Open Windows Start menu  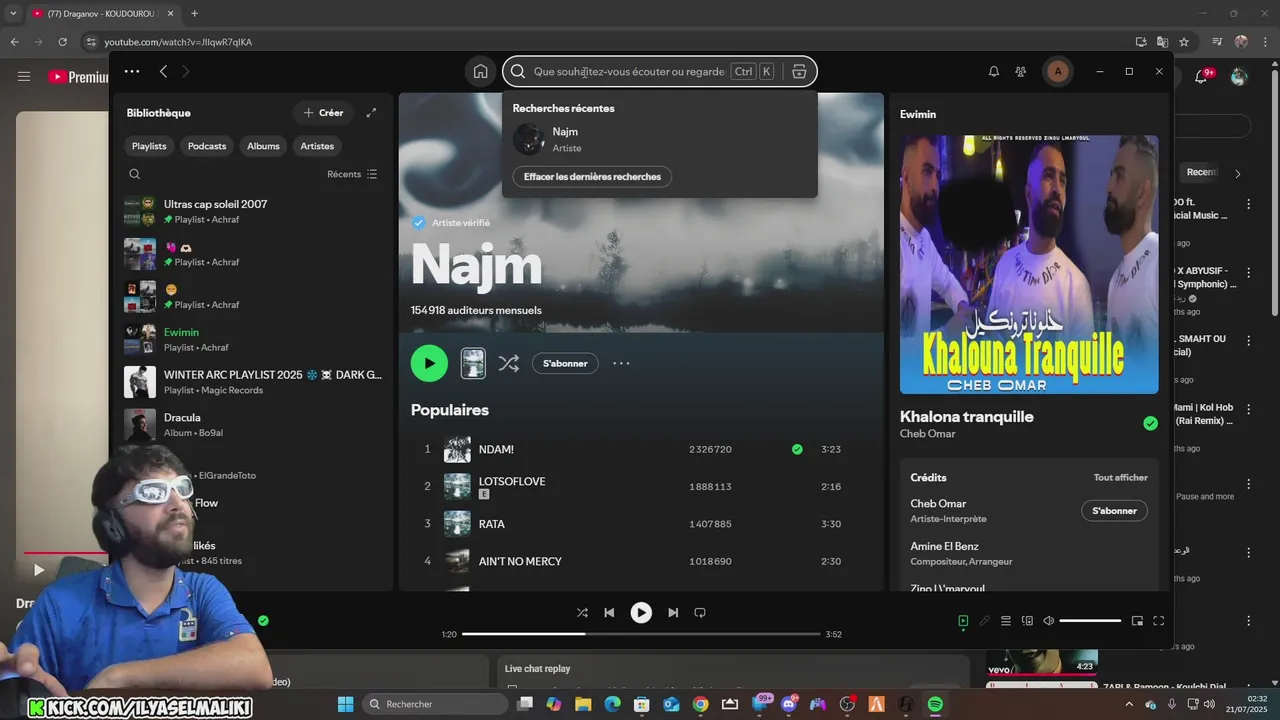coord(345,704)
